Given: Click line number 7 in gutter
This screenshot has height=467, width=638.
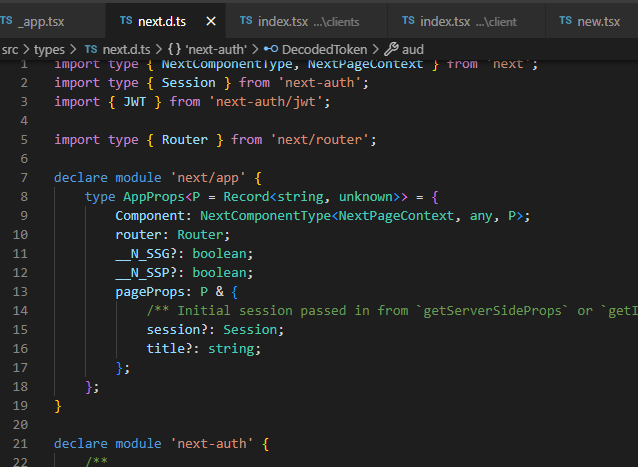Looking at the screenshot, I should pos(24,178).
